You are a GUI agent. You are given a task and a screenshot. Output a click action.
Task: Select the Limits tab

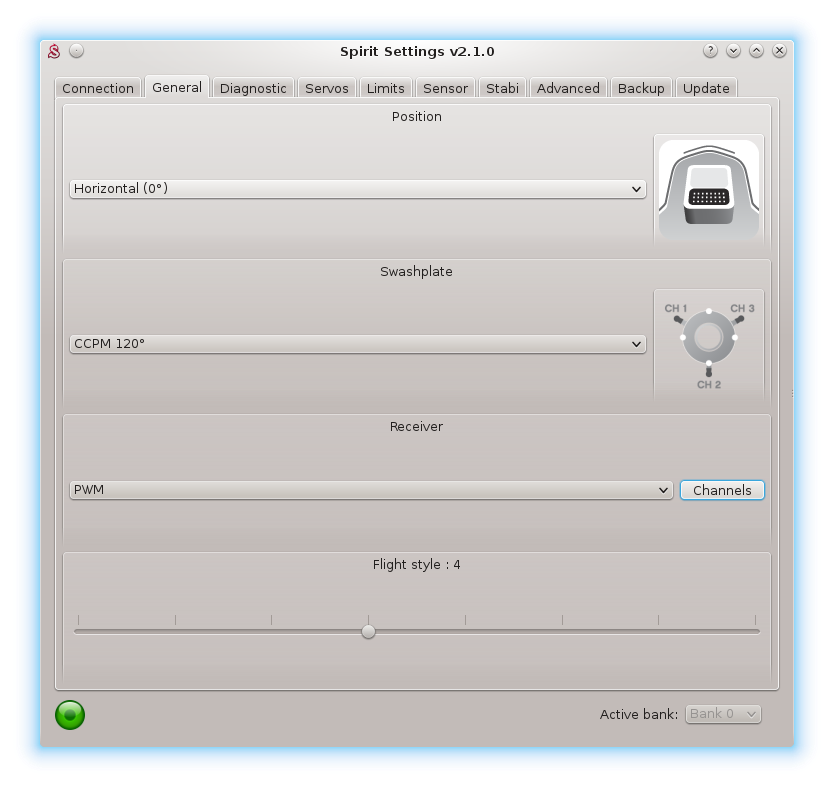click(x=386, y=88)
